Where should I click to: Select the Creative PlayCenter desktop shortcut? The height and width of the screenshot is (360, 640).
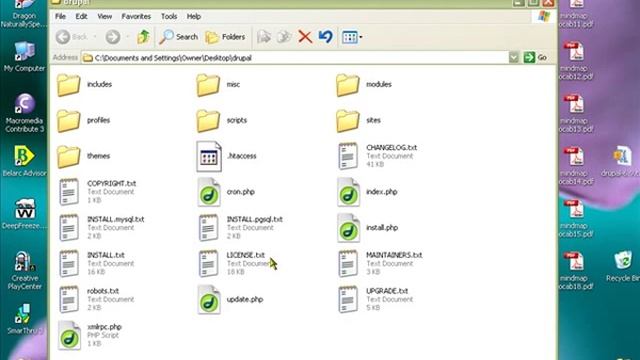24,271
